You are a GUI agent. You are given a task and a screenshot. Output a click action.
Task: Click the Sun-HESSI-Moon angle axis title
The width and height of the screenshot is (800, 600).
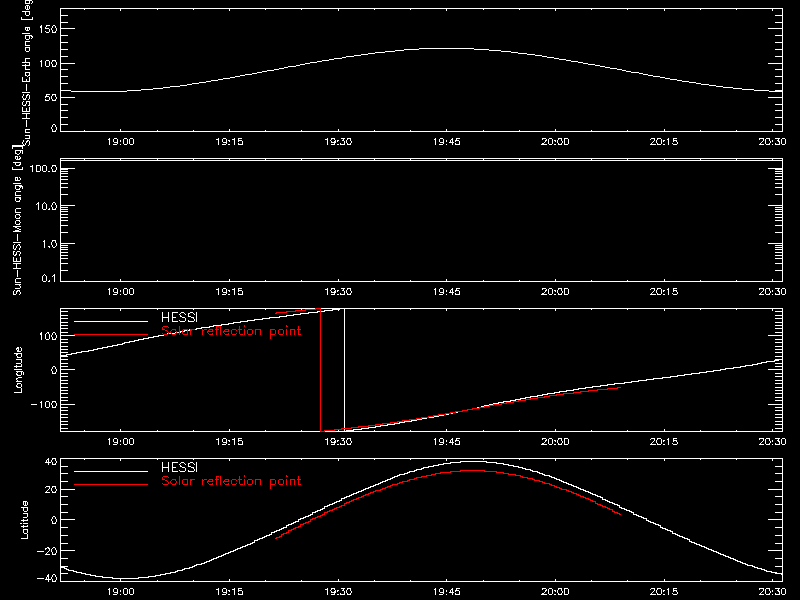click(x=17, y=219)
